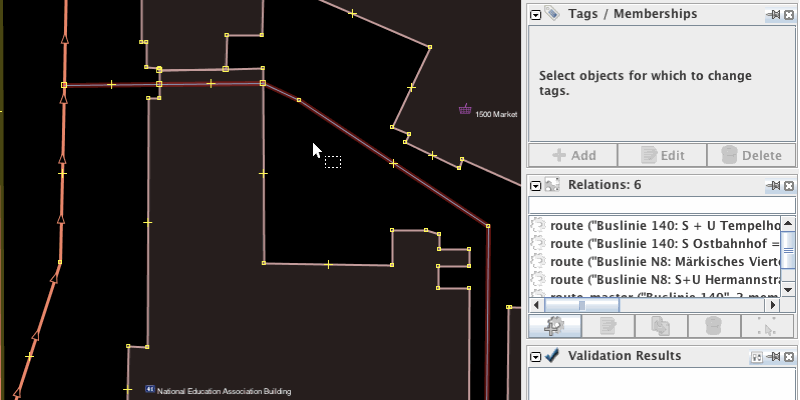Select route Buslinie 140: S Ostbahnhof
Screen dimensions: 800x400
[x=655, y=243]
